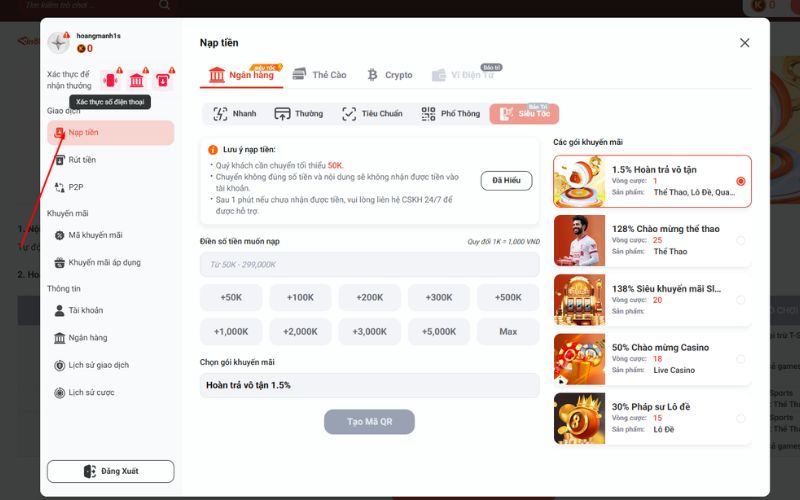Expand the Chọn gói khuyến mãi selector
Viewport: 800px width, 500px height.
369,385
